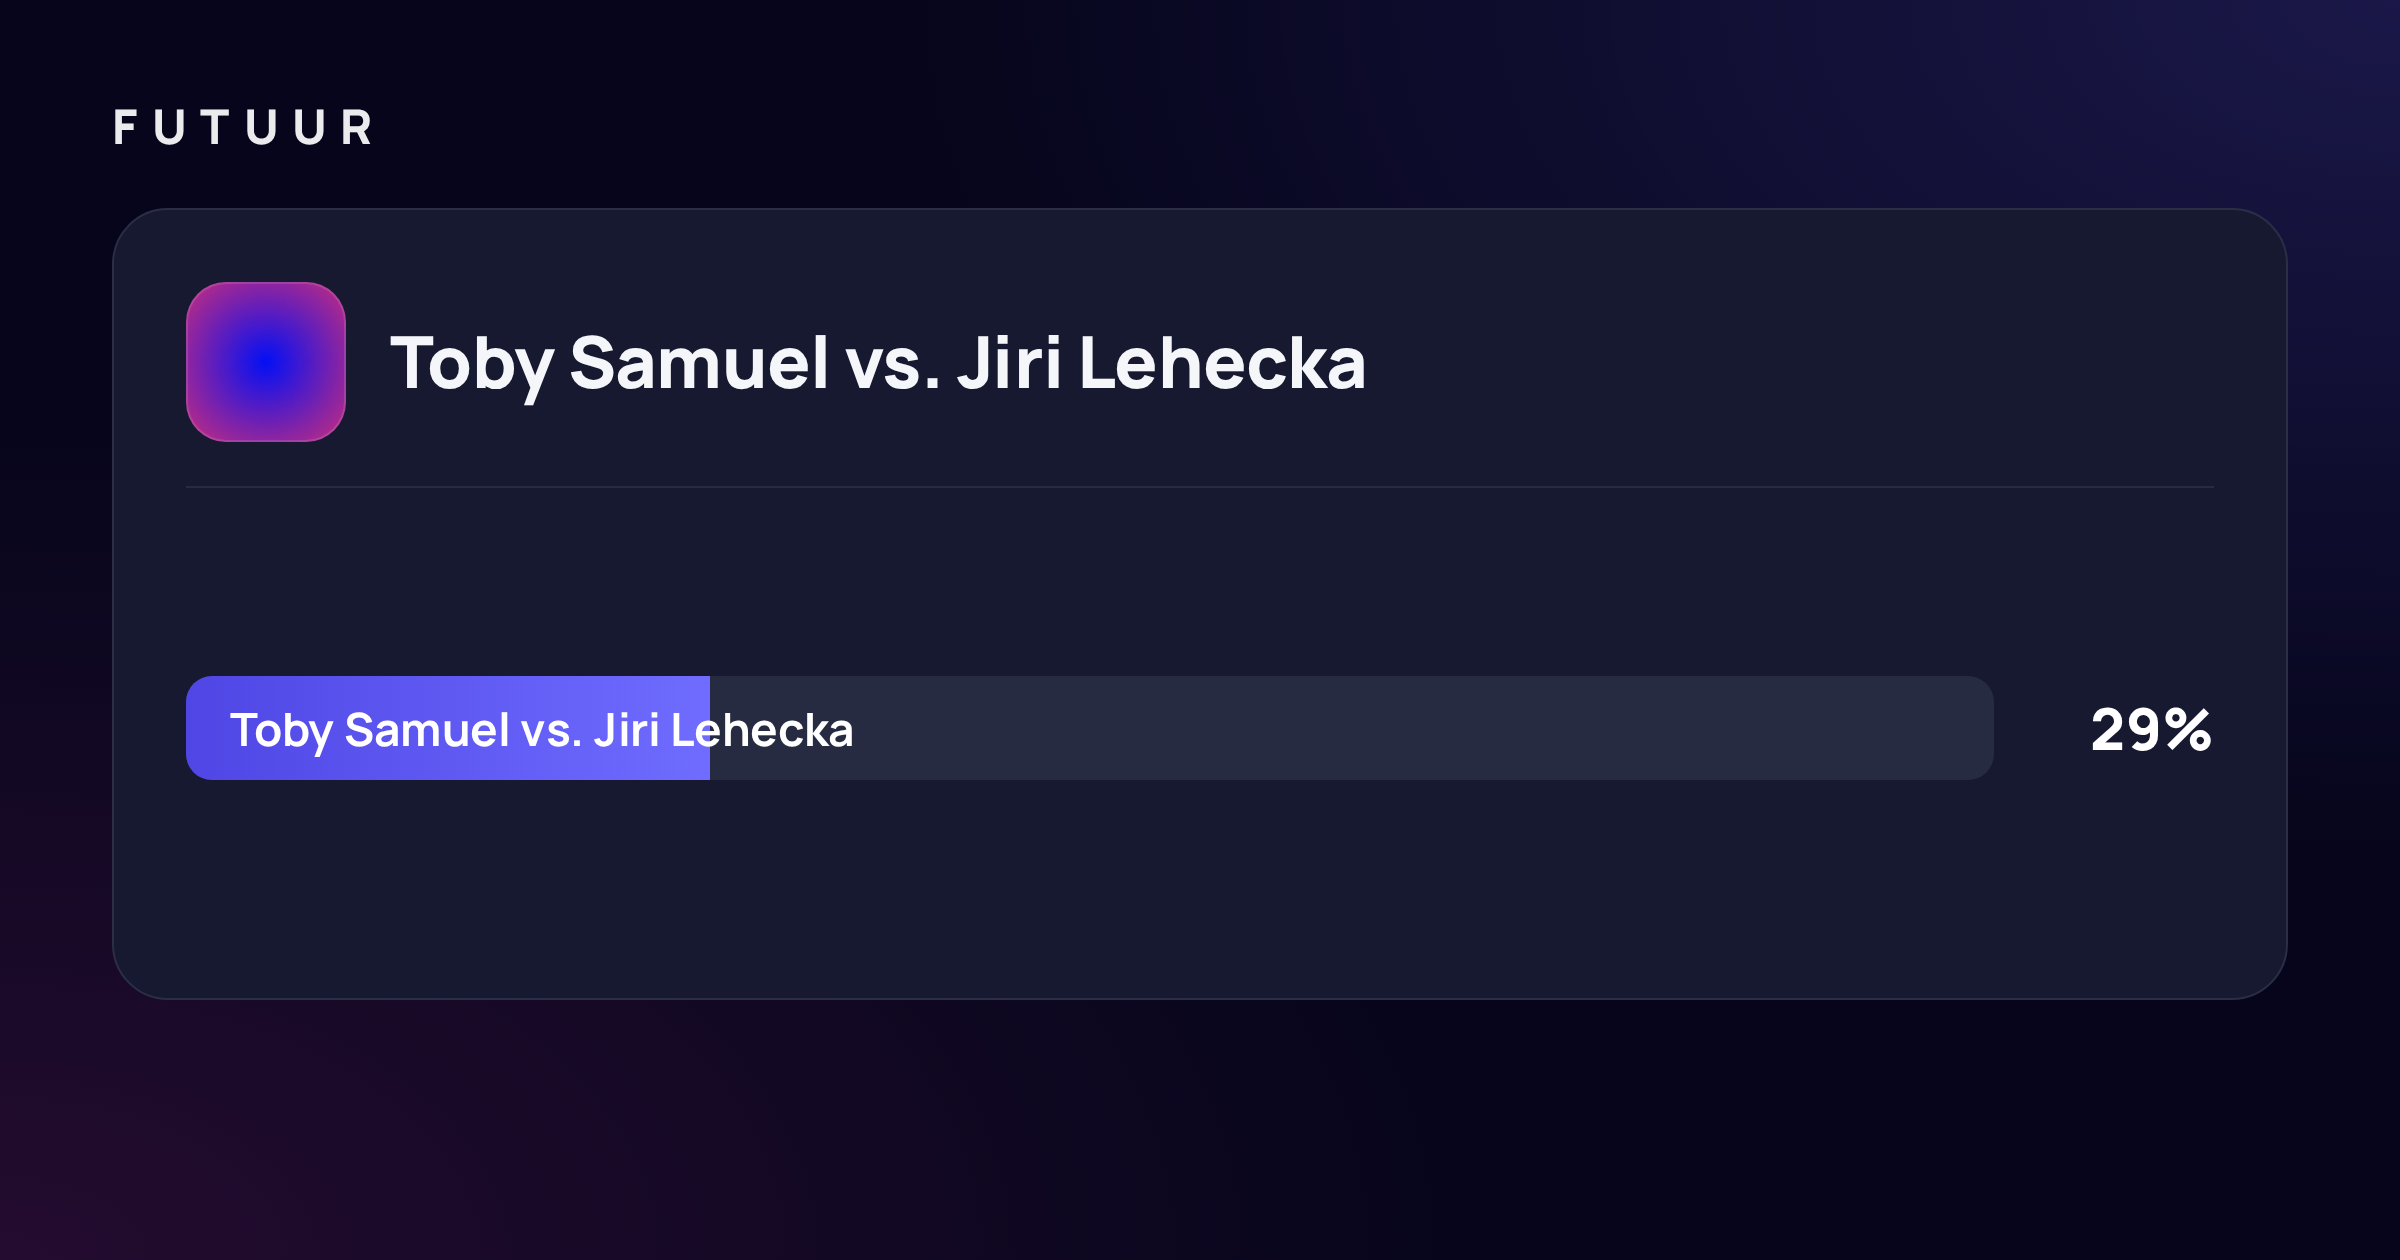Viewport: 2400px width, 1260px height.
Task: Click "Toby Samuel" inside the progress bar
Action: (x=370, y=731)
